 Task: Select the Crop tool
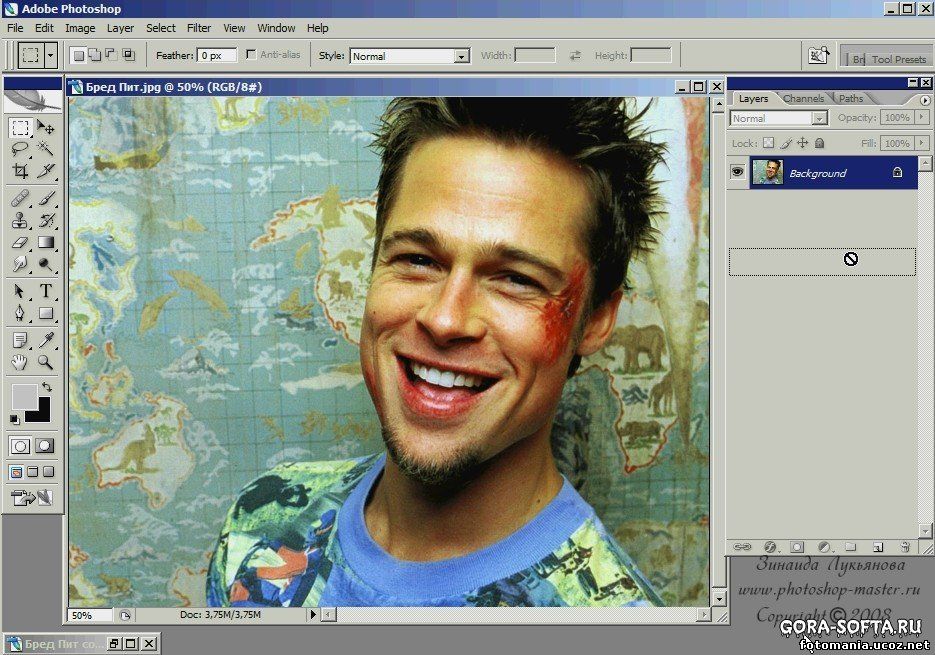point(20,171)
